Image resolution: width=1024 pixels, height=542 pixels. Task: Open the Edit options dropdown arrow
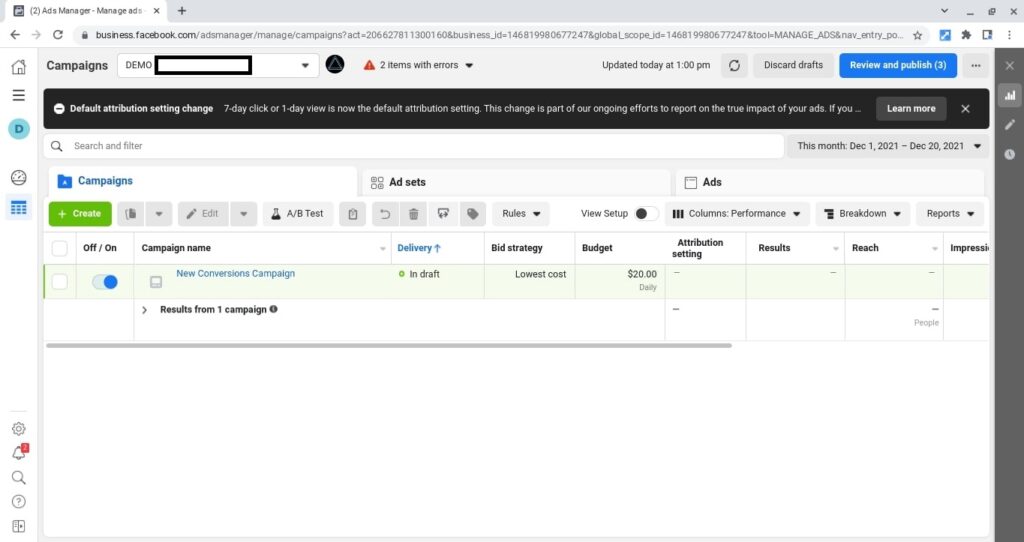[x=244, y=214]
